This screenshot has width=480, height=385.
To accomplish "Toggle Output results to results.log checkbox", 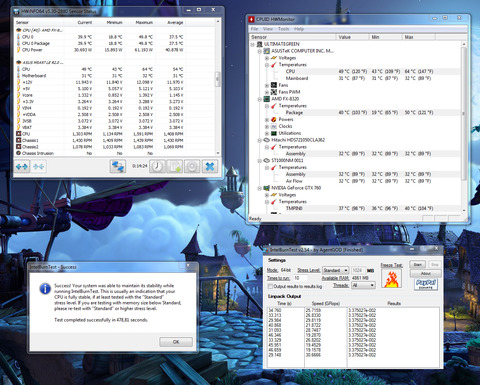I will [x=270, y=286].
